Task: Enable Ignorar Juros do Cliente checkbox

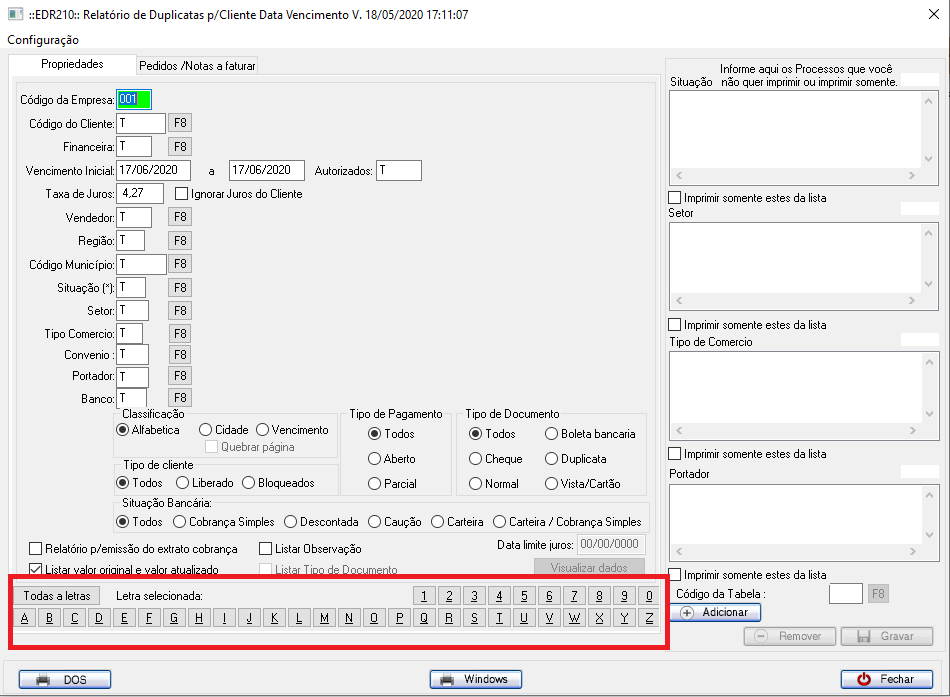Action: [182, 194]
